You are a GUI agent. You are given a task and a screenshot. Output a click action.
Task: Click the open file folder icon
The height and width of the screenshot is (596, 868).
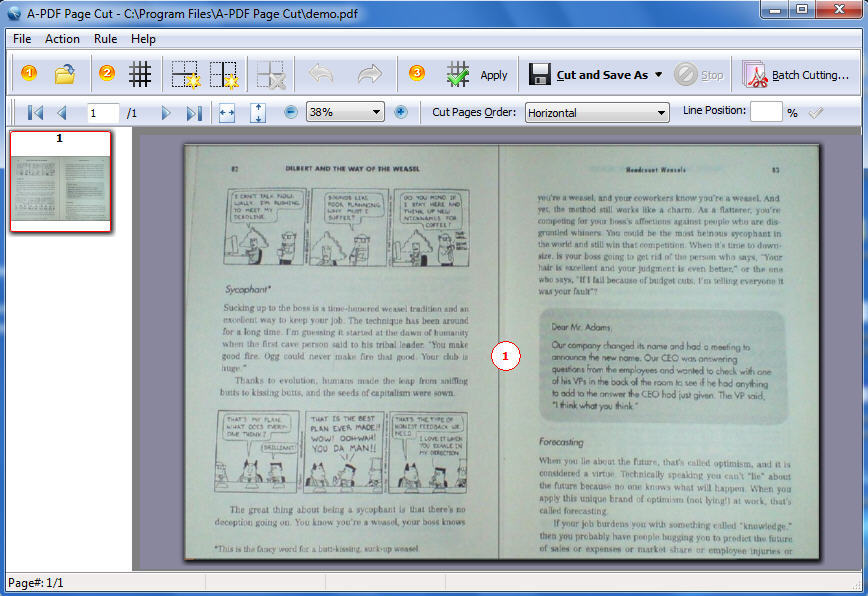point(65,74)
